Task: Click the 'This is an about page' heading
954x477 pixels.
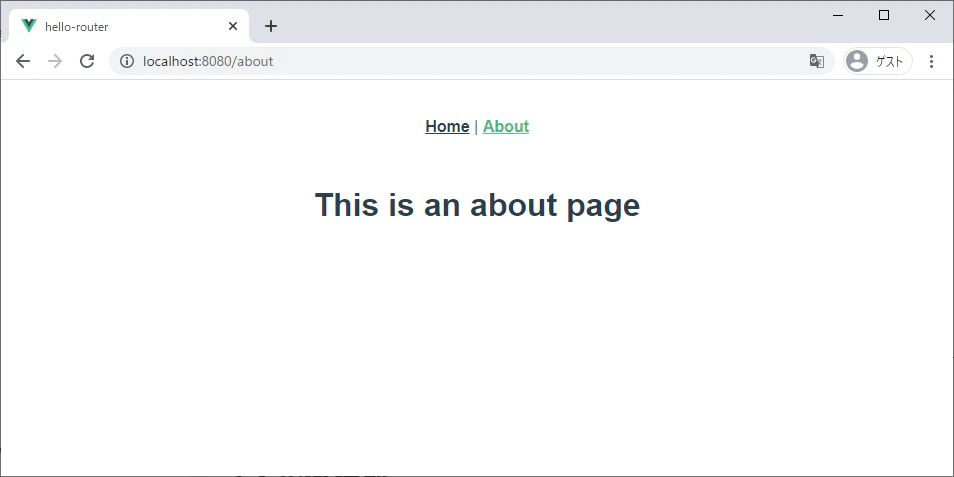Action: 477,205
